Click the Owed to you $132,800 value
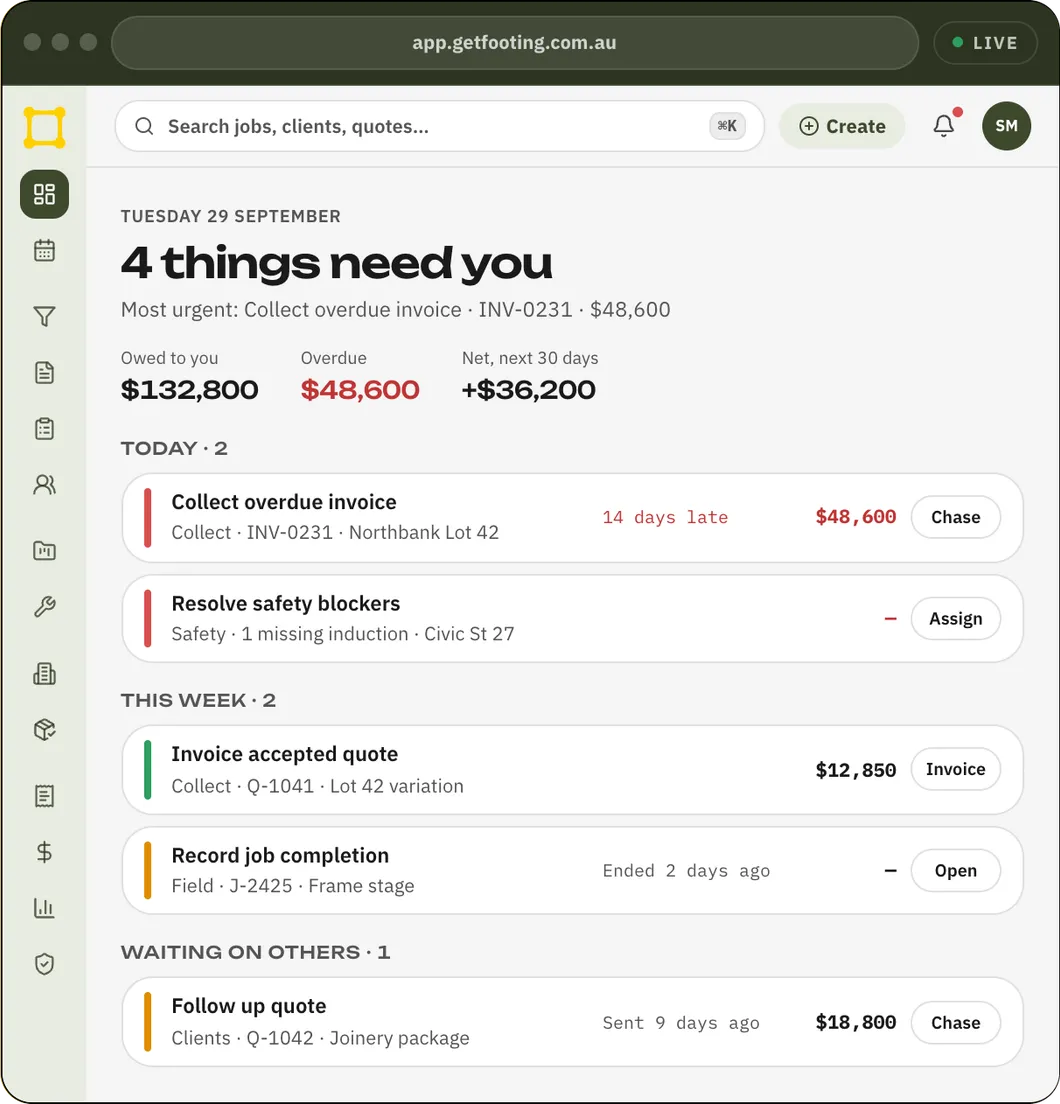This screenshot has width=1060, height=1104. tap(189, 389)
